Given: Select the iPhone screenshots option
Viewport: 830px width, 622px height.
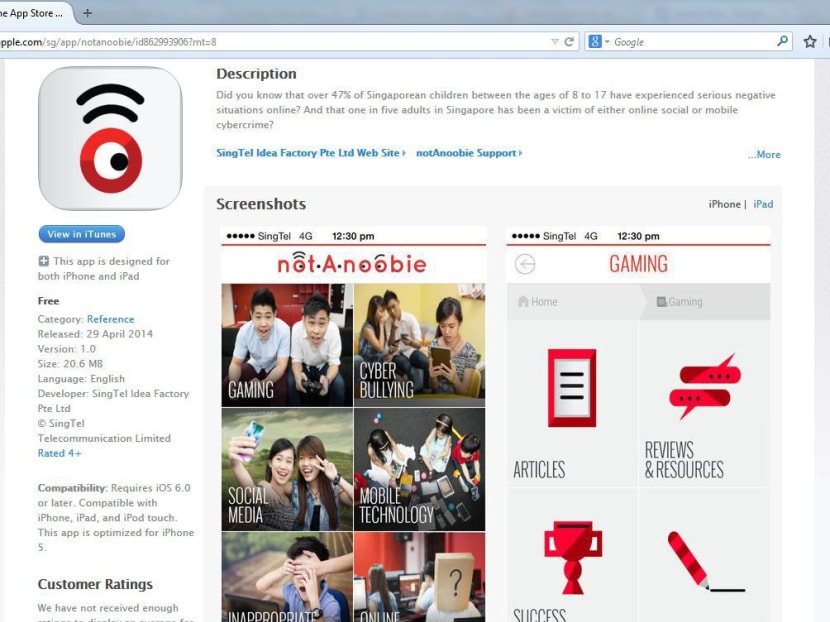Looking at the screenshot, I should (x=723, y=204).
